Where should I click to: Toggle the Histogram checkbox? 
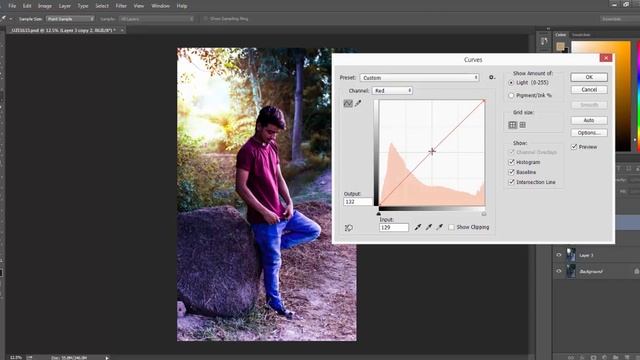point(511,162)
